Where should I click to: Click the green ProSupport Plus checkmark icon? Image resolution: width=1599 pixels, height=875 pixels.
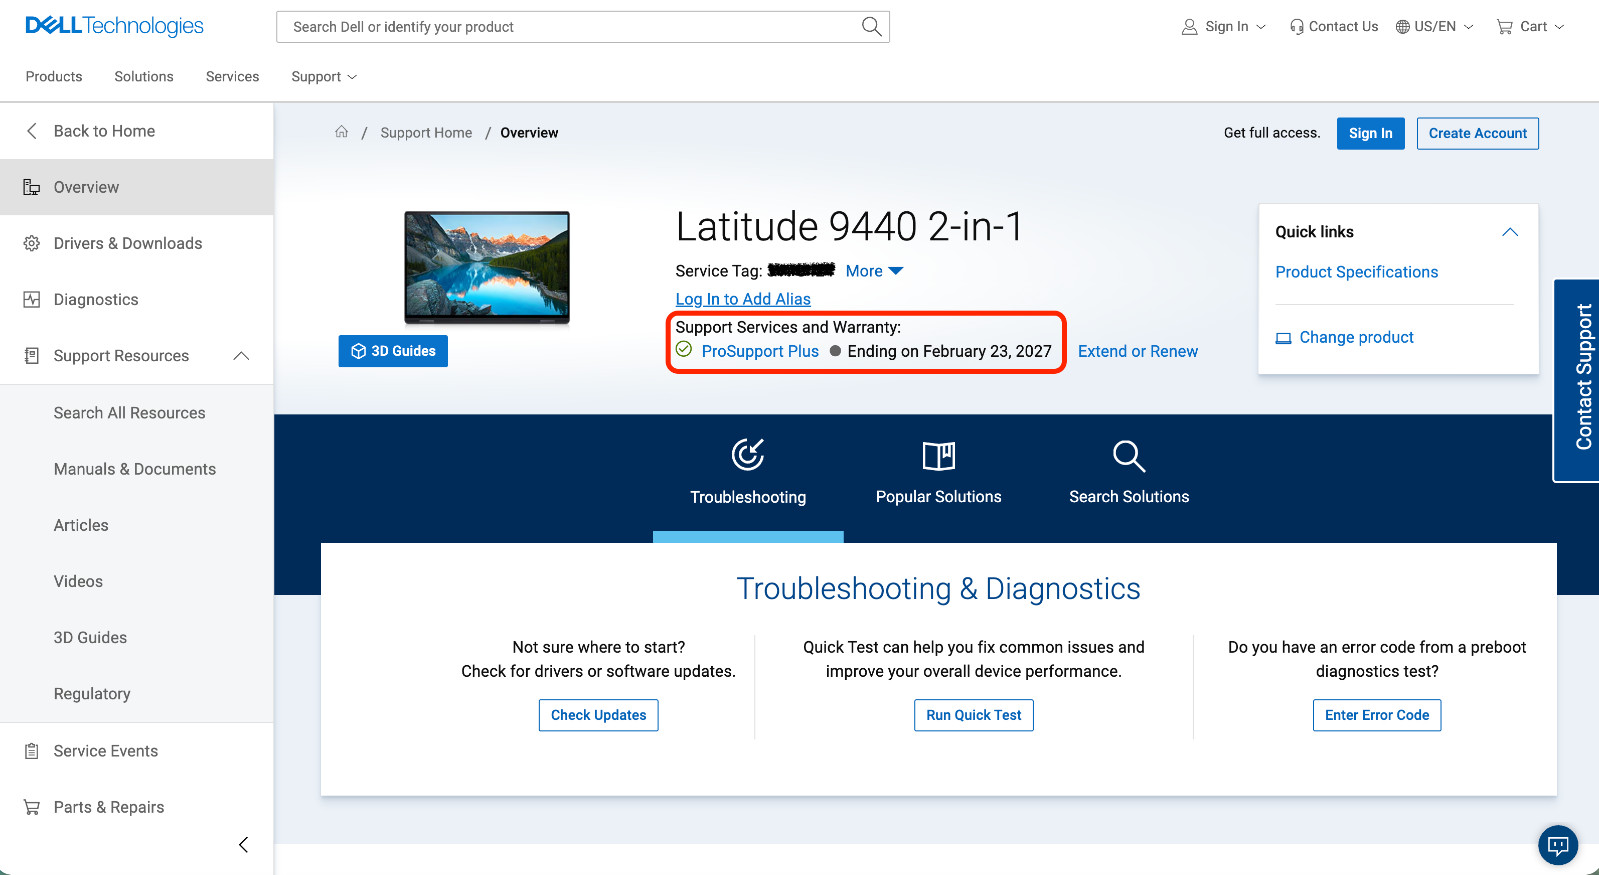click(x=684, y=349)
